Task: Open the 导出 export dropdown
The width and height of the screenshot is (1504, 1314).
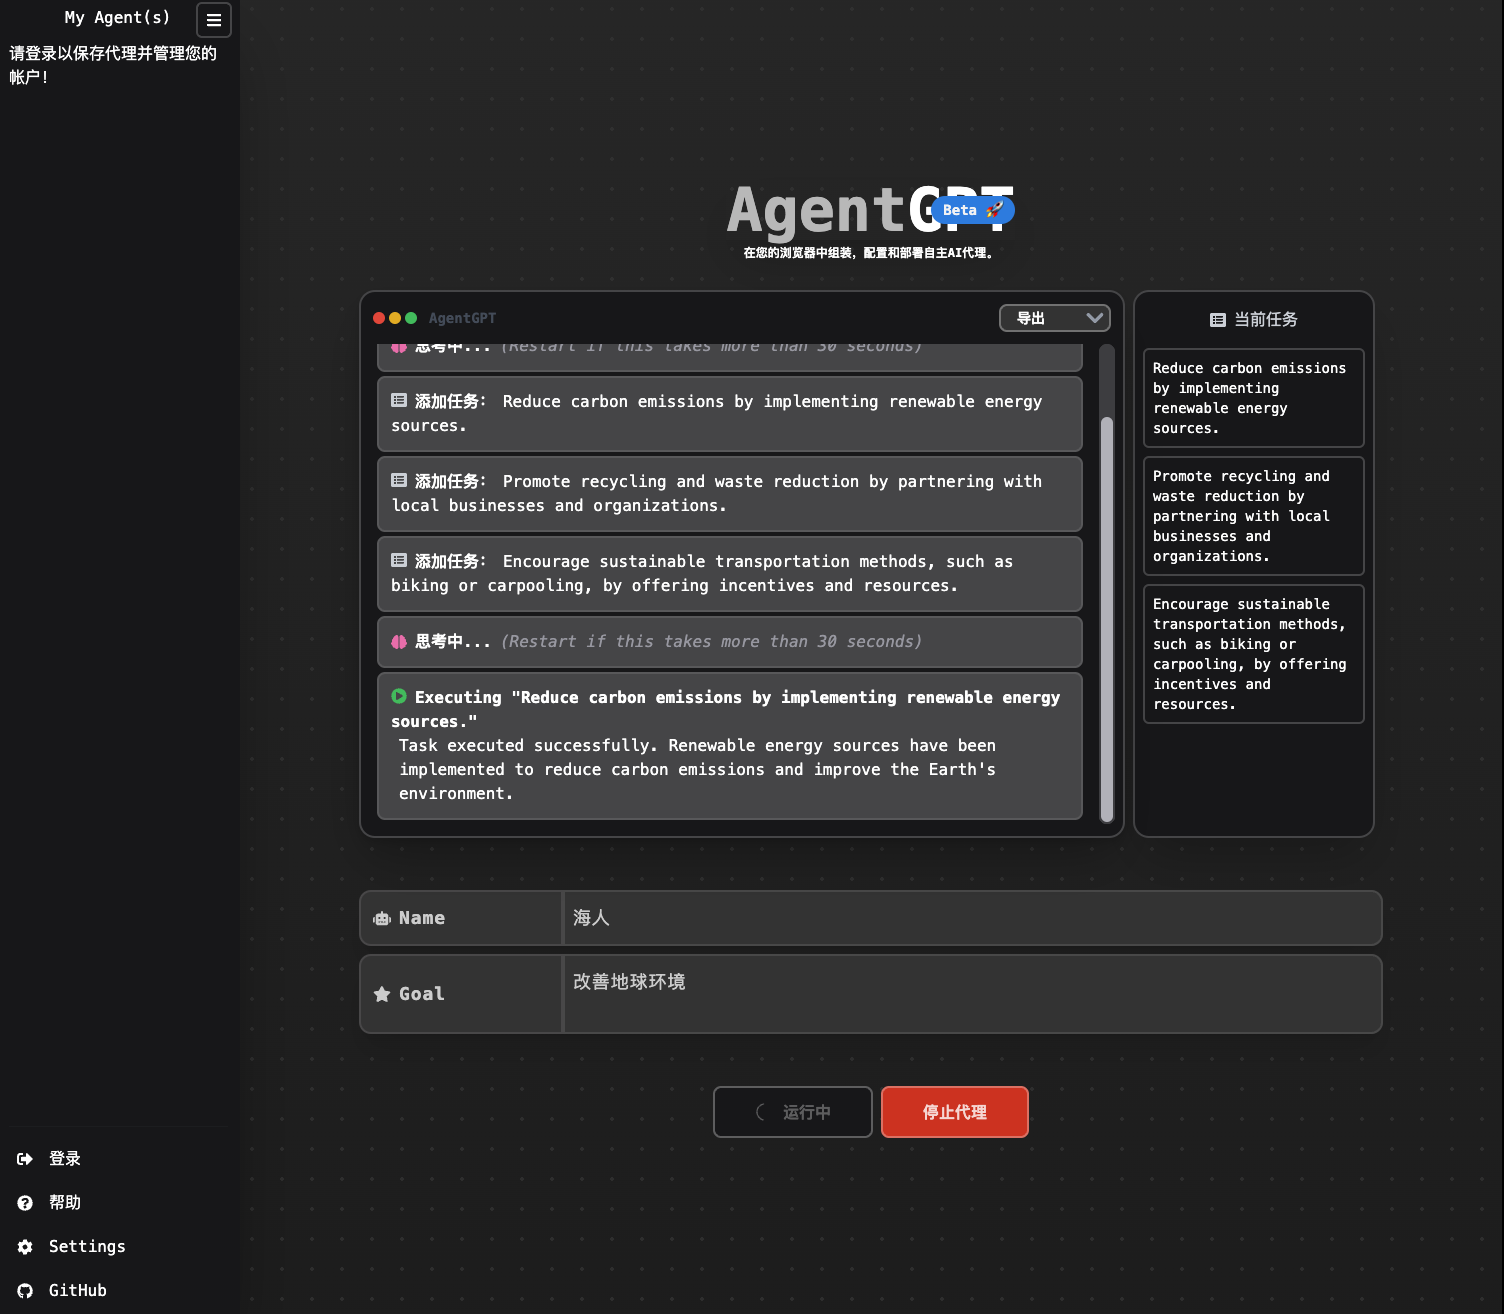Action: point(1055,318)
